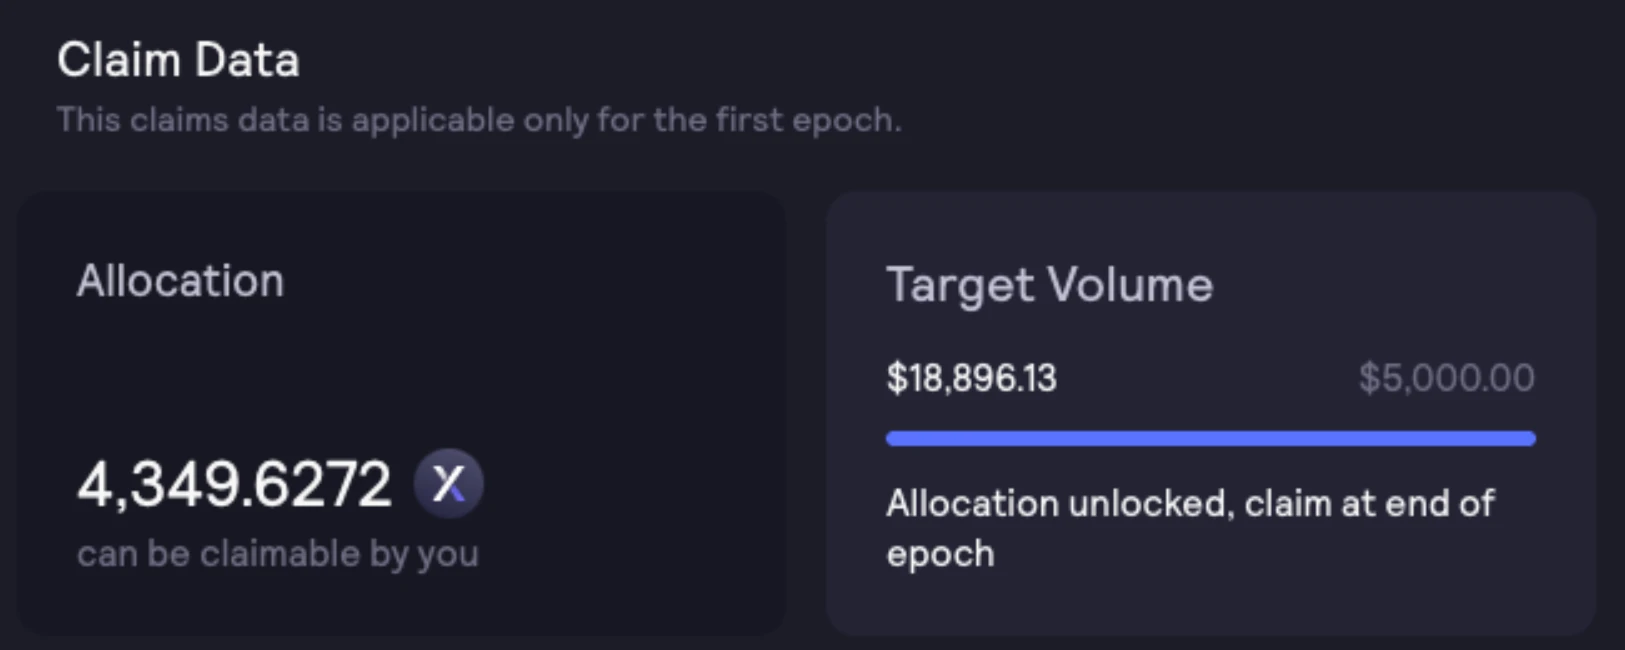Image resolution: width=1625 pixels, height=650 pixels.
Task: Click the phrase 'first epoch.' in the subtitle
Action: tap(808, 120)
